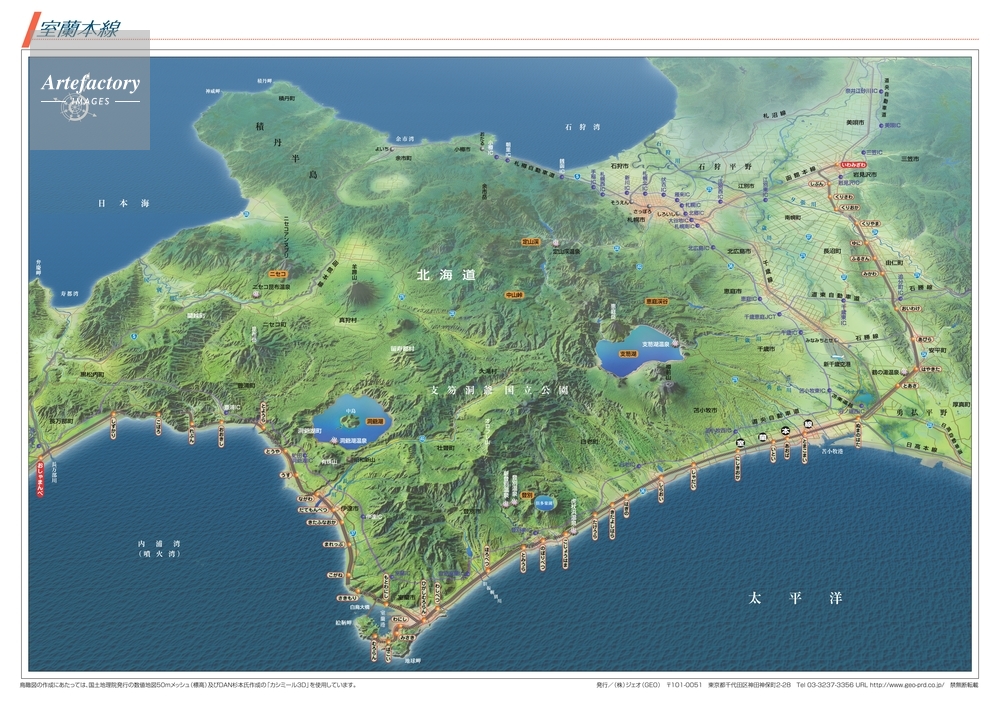Click the Artefactory compass logo icon
This screenshot has width=1000, height=707.
75,111
